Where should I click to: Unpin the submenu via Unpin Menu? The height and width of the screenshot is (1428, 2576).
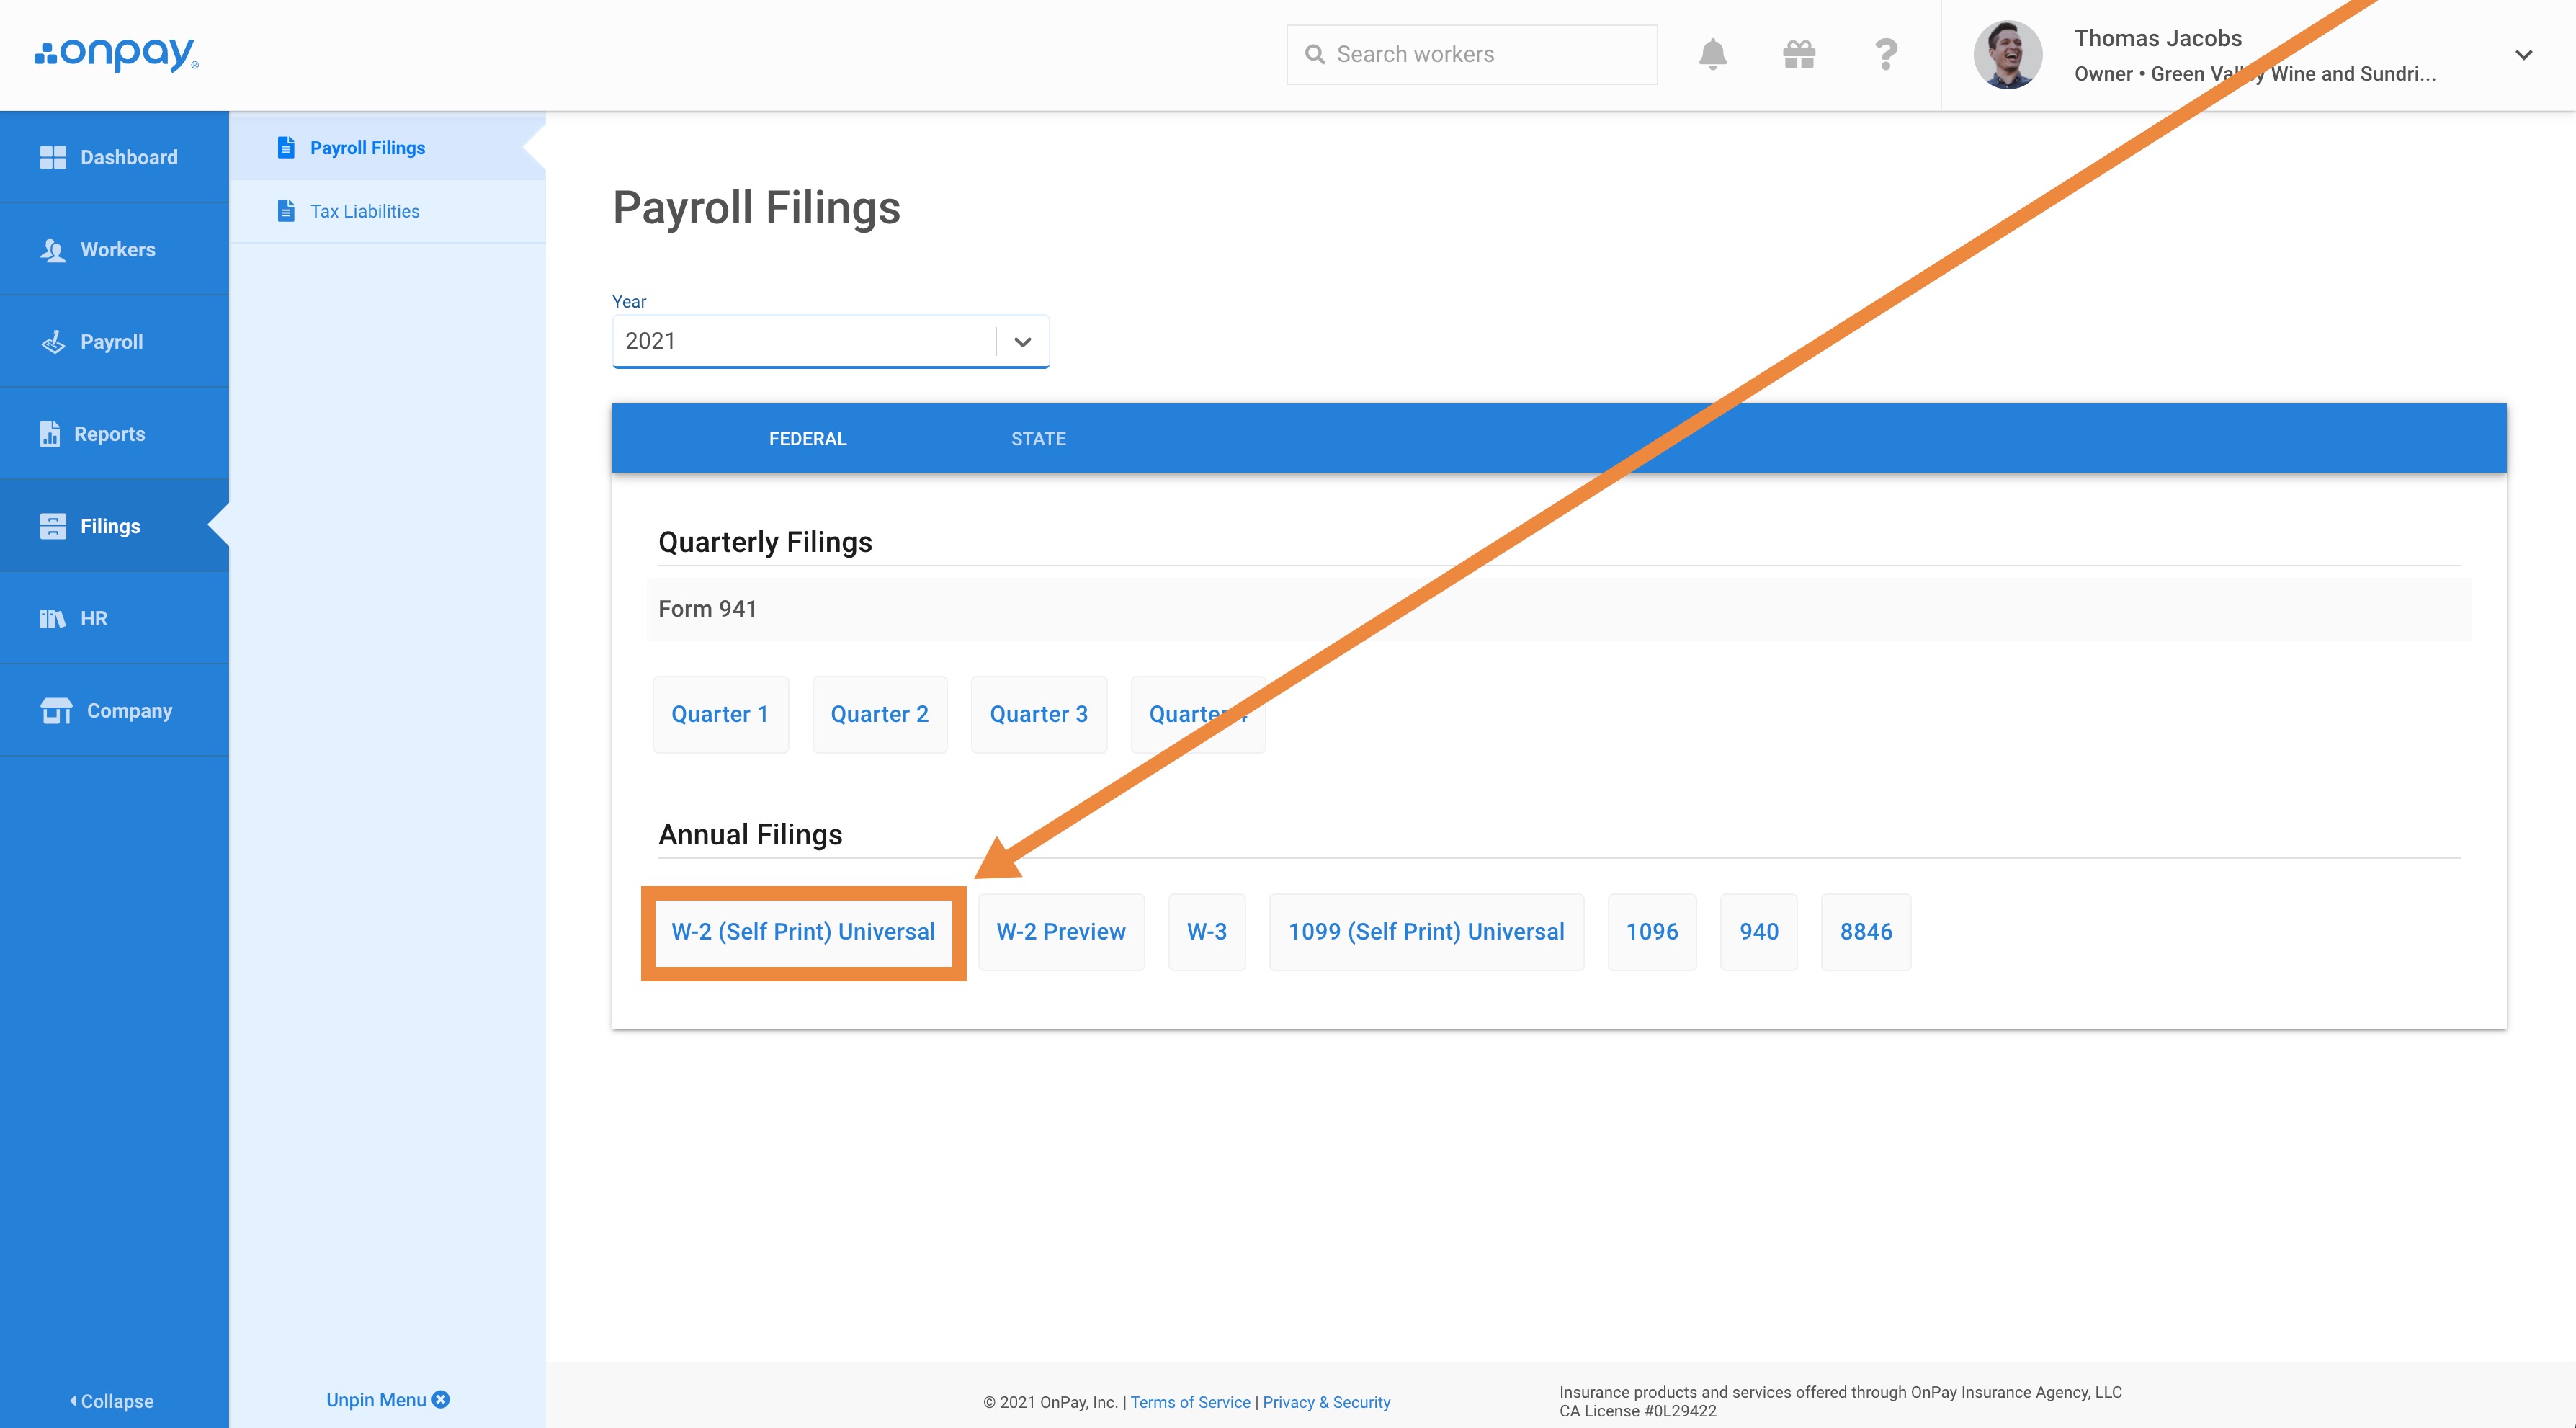[x=387, y=1399]
